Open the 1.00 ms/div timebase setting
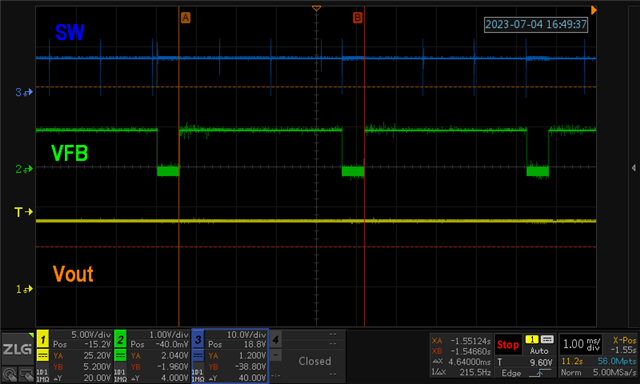The image size is (640, 384). point(581,344)
